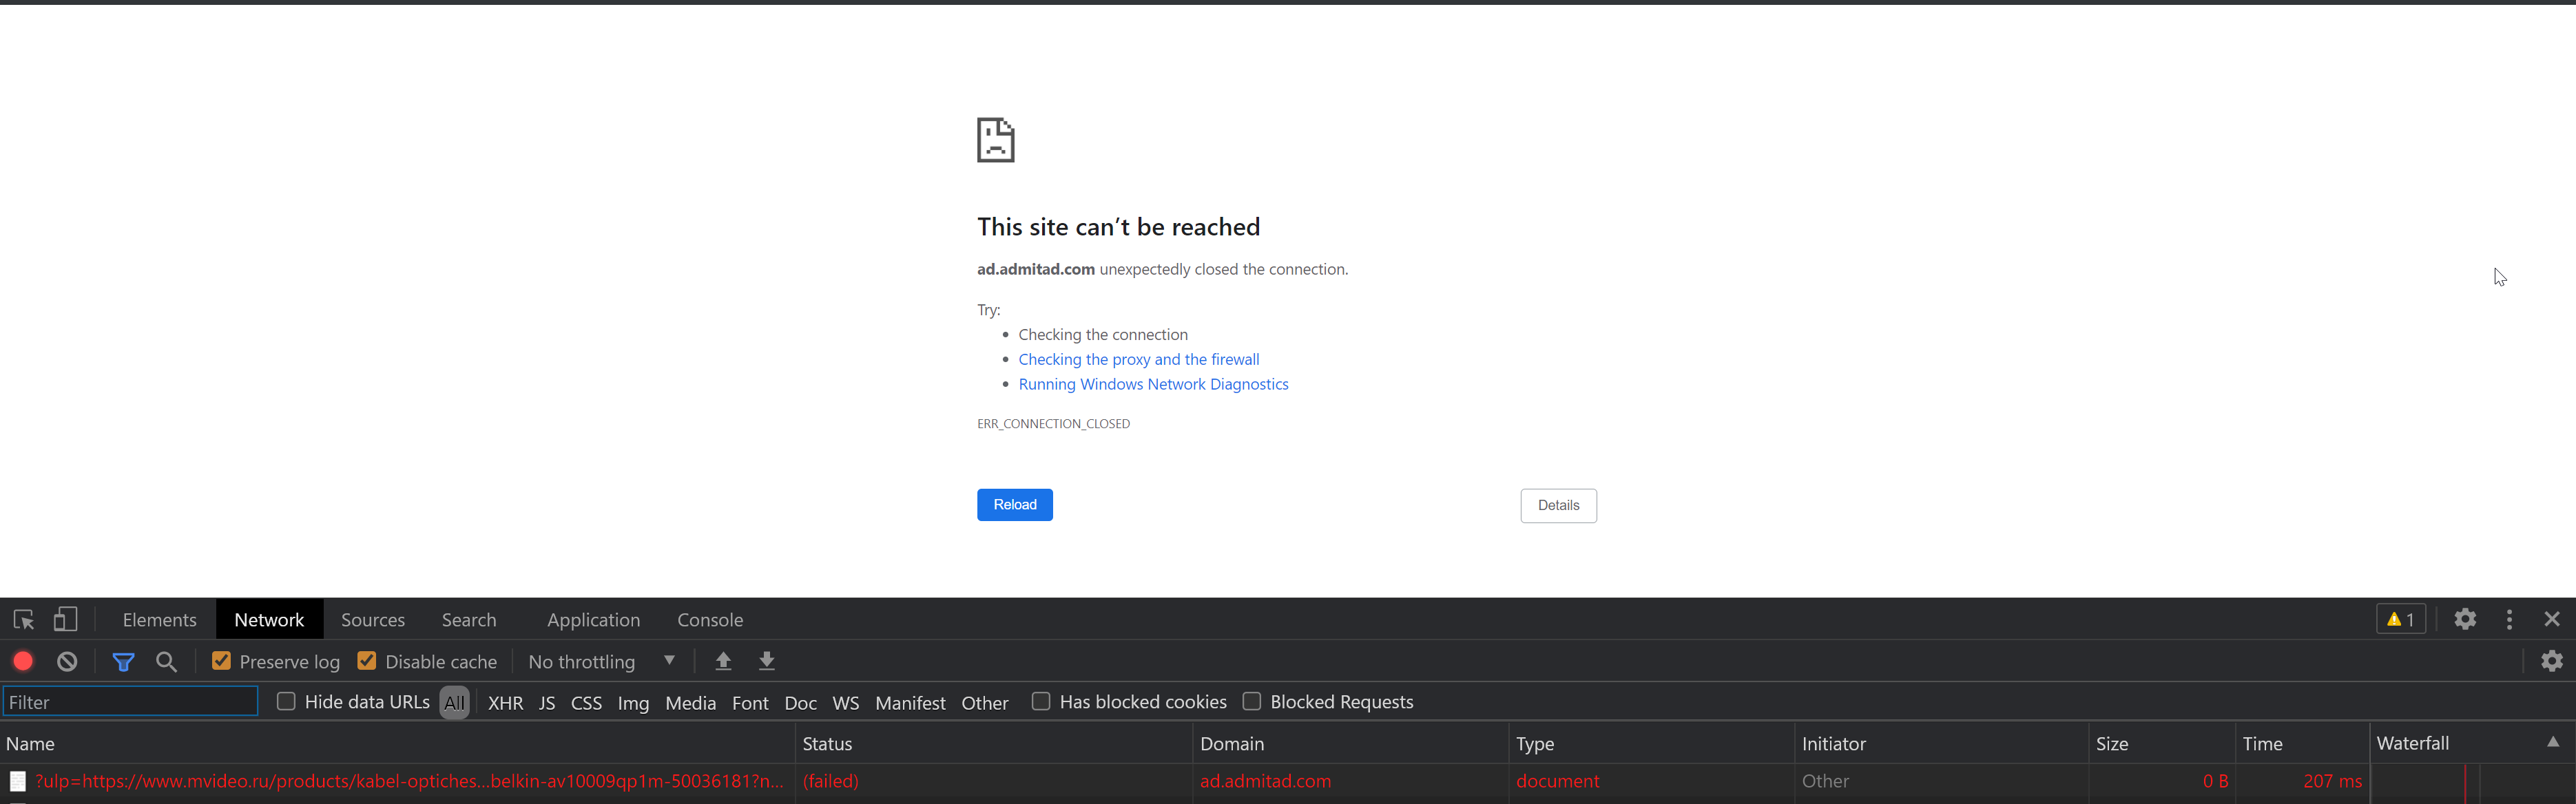
Task: Open Checking the proxy and the firewall link
Action: 1138,358
